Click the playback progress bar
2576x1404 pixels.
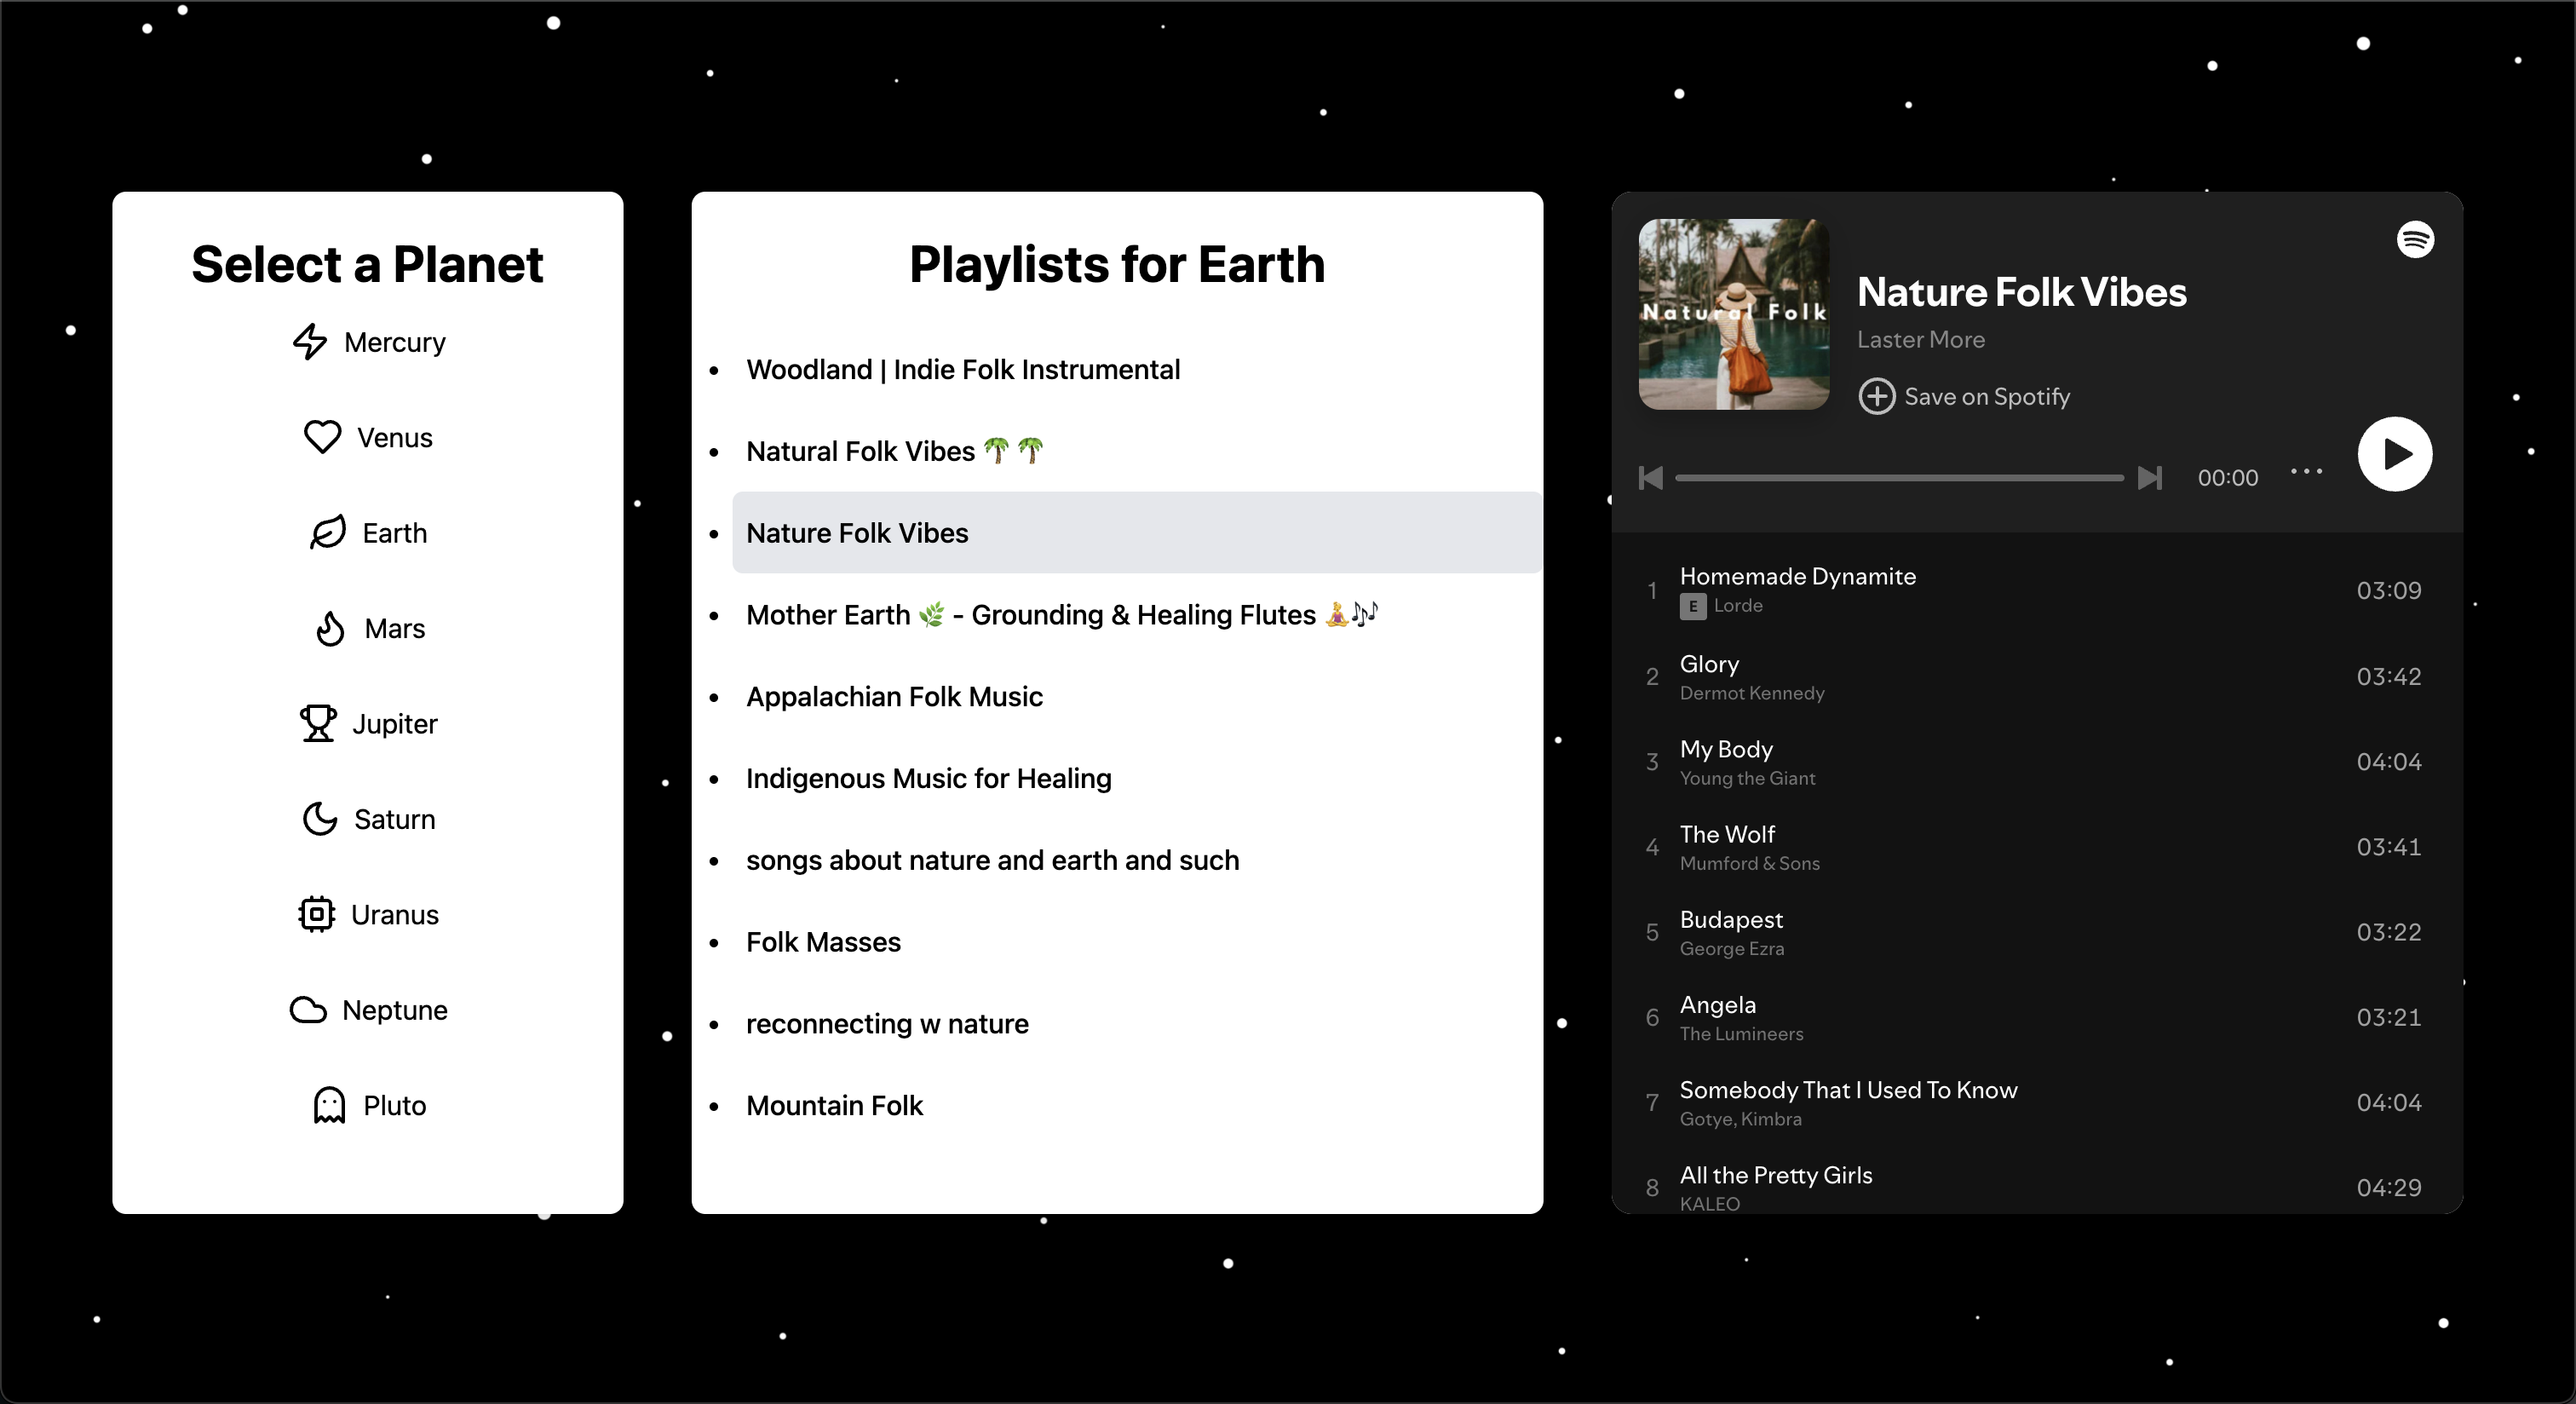tap(1898, 478)
